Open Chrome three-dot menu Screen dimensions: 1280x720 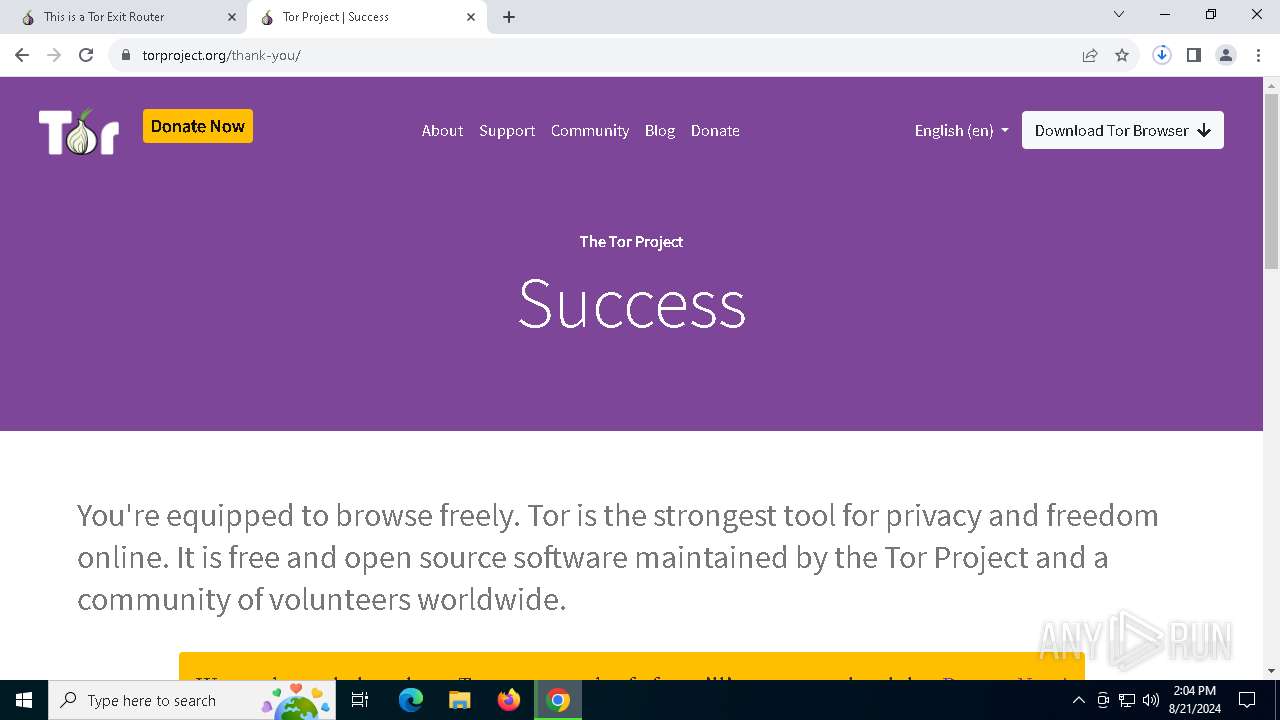(1258, 55)
